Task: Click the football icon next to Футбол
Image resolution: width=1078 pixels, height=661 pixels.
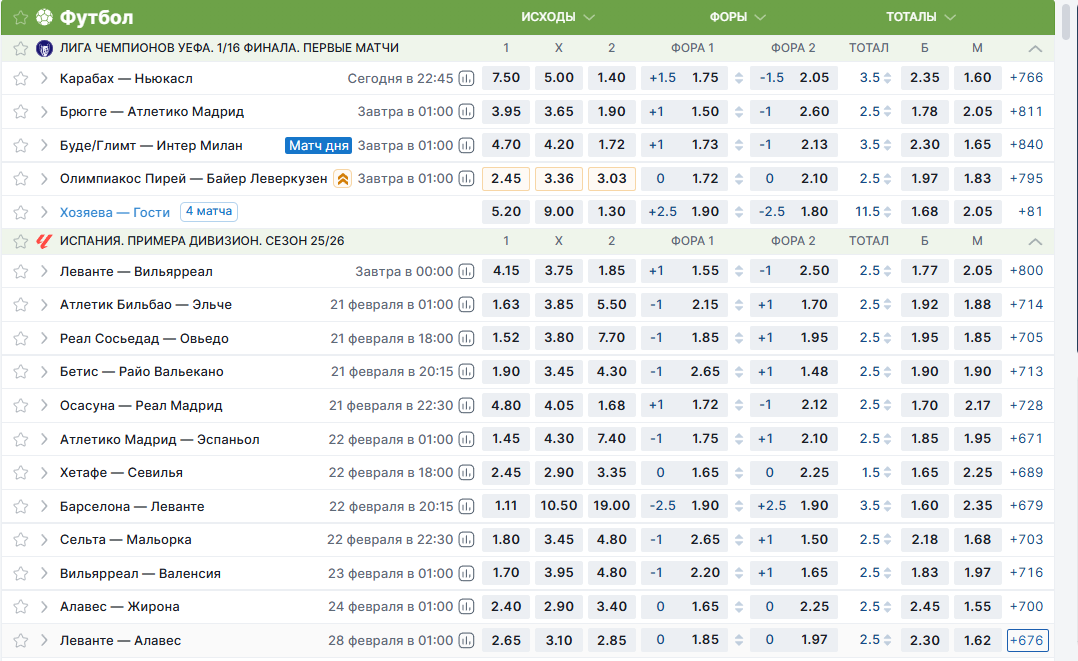Action: [44, 17]
